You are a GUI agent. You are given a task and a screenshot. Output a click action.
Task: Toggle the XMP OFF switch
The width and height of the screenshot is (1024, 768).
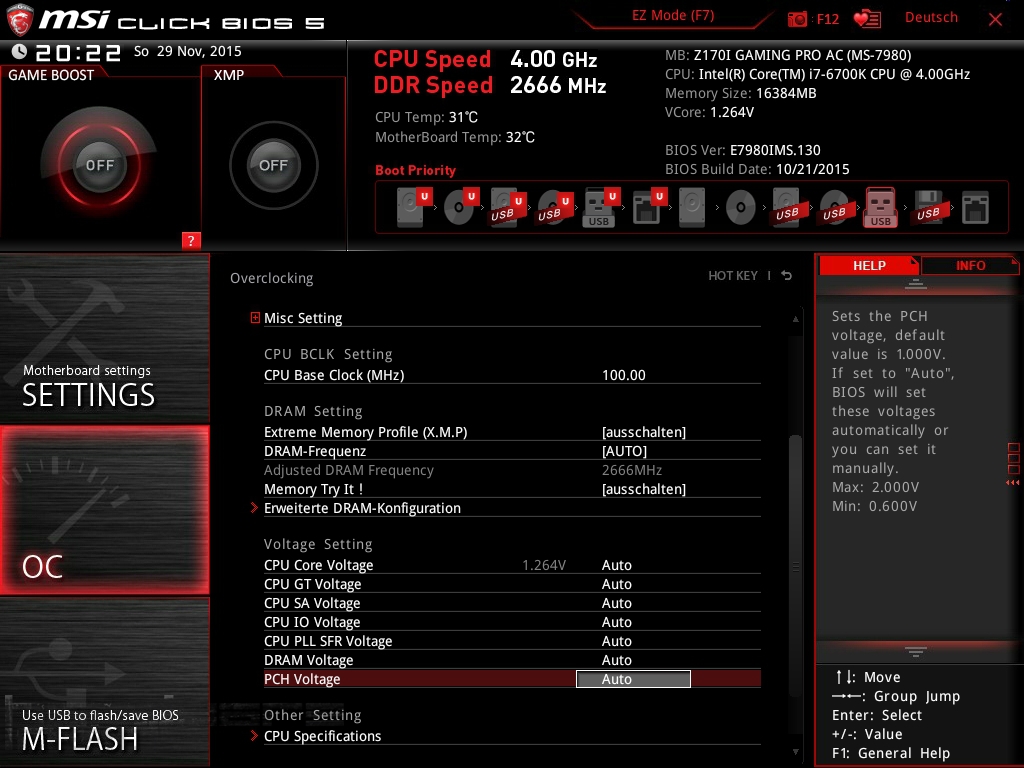272,166
